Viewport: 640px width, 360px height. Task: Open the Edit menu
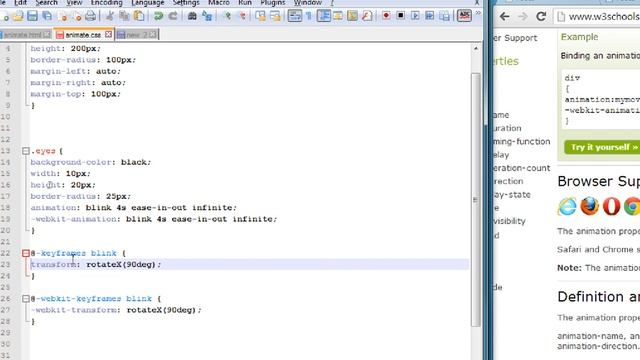(20, 3)
